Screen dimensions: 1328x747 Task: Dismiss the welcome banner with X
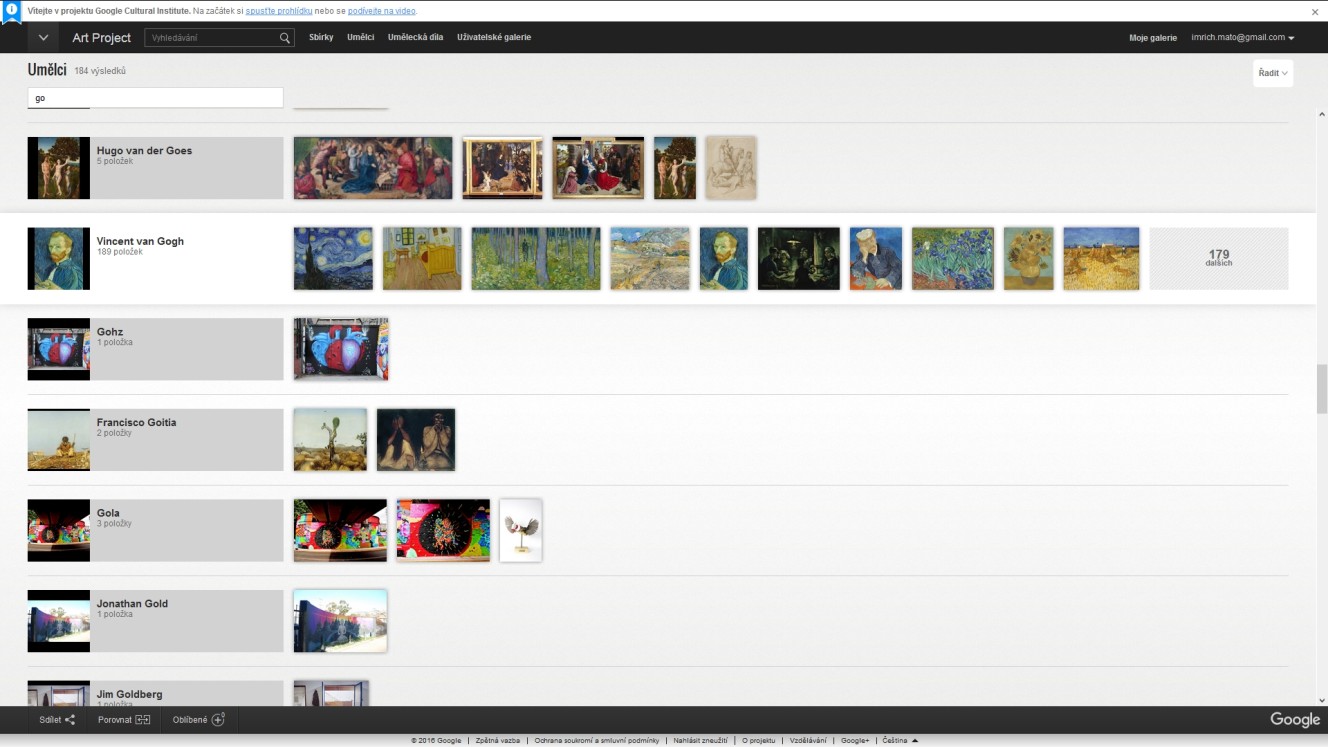1315,12
